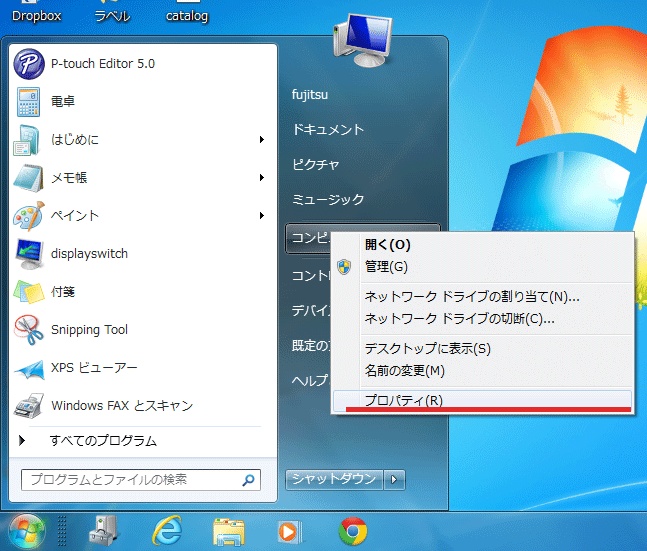Viewport: 647px width, 551px height.
Task: Click プログラムとファイルの検索 search box
Action: pyautogui.click(x=141, y=480)
